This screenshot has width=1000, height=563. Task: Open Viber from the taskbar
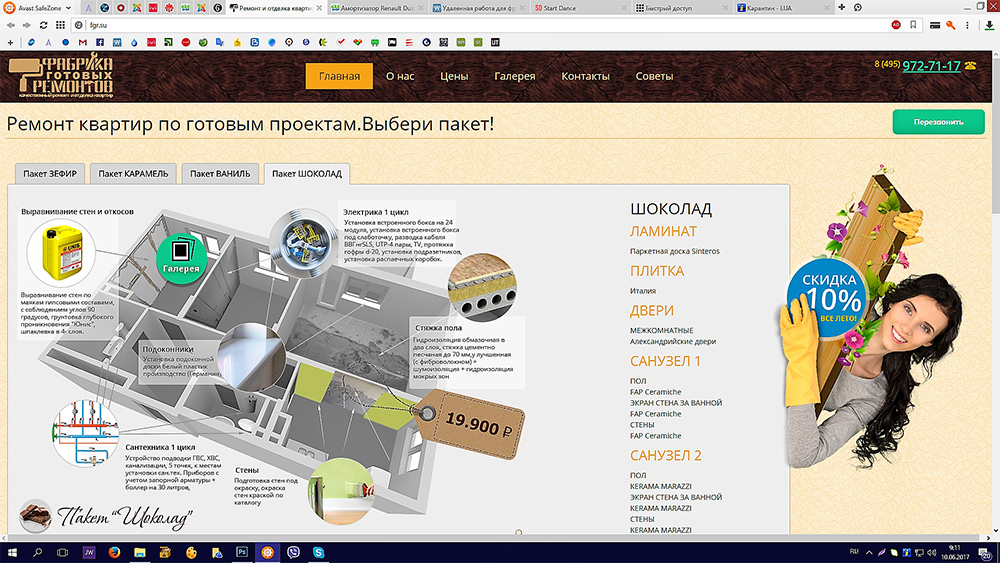[x=292, y=551]
